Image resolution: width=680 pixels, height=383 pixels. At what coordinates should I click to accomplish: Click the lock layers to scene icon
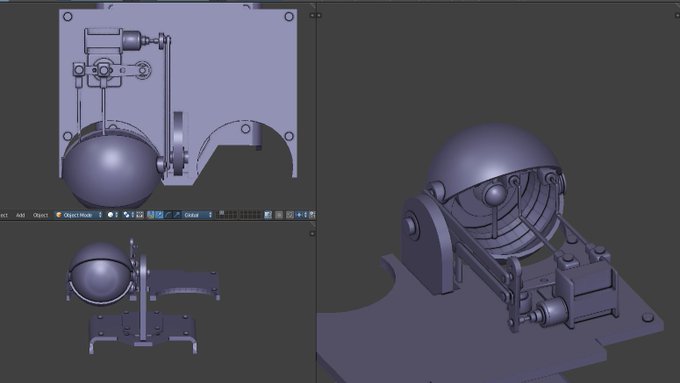click(268, 215)
